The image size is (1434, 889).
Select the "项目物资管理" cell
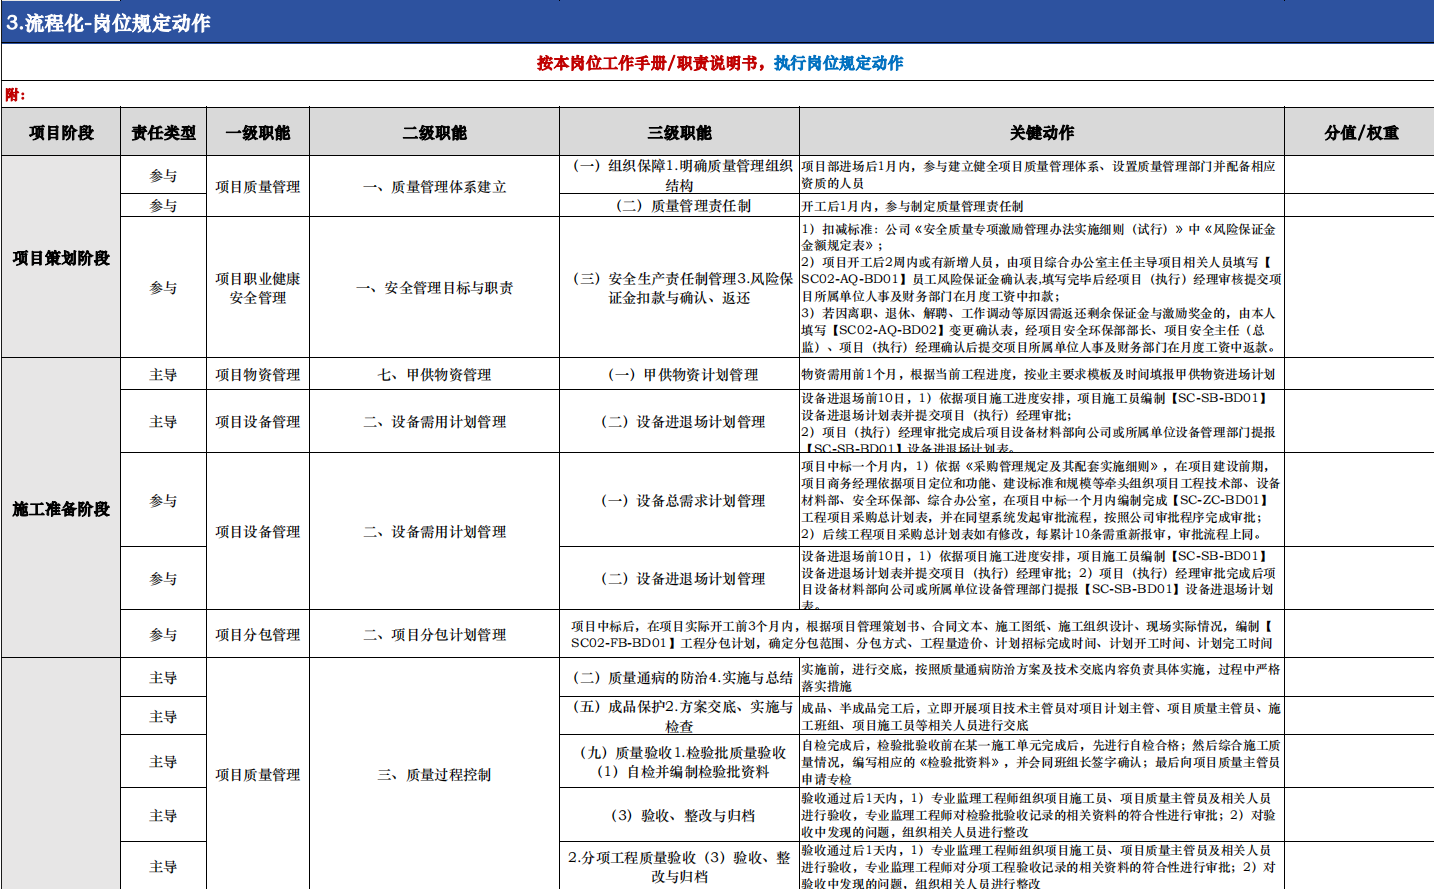pyautogui.click(x=258, y=375)
